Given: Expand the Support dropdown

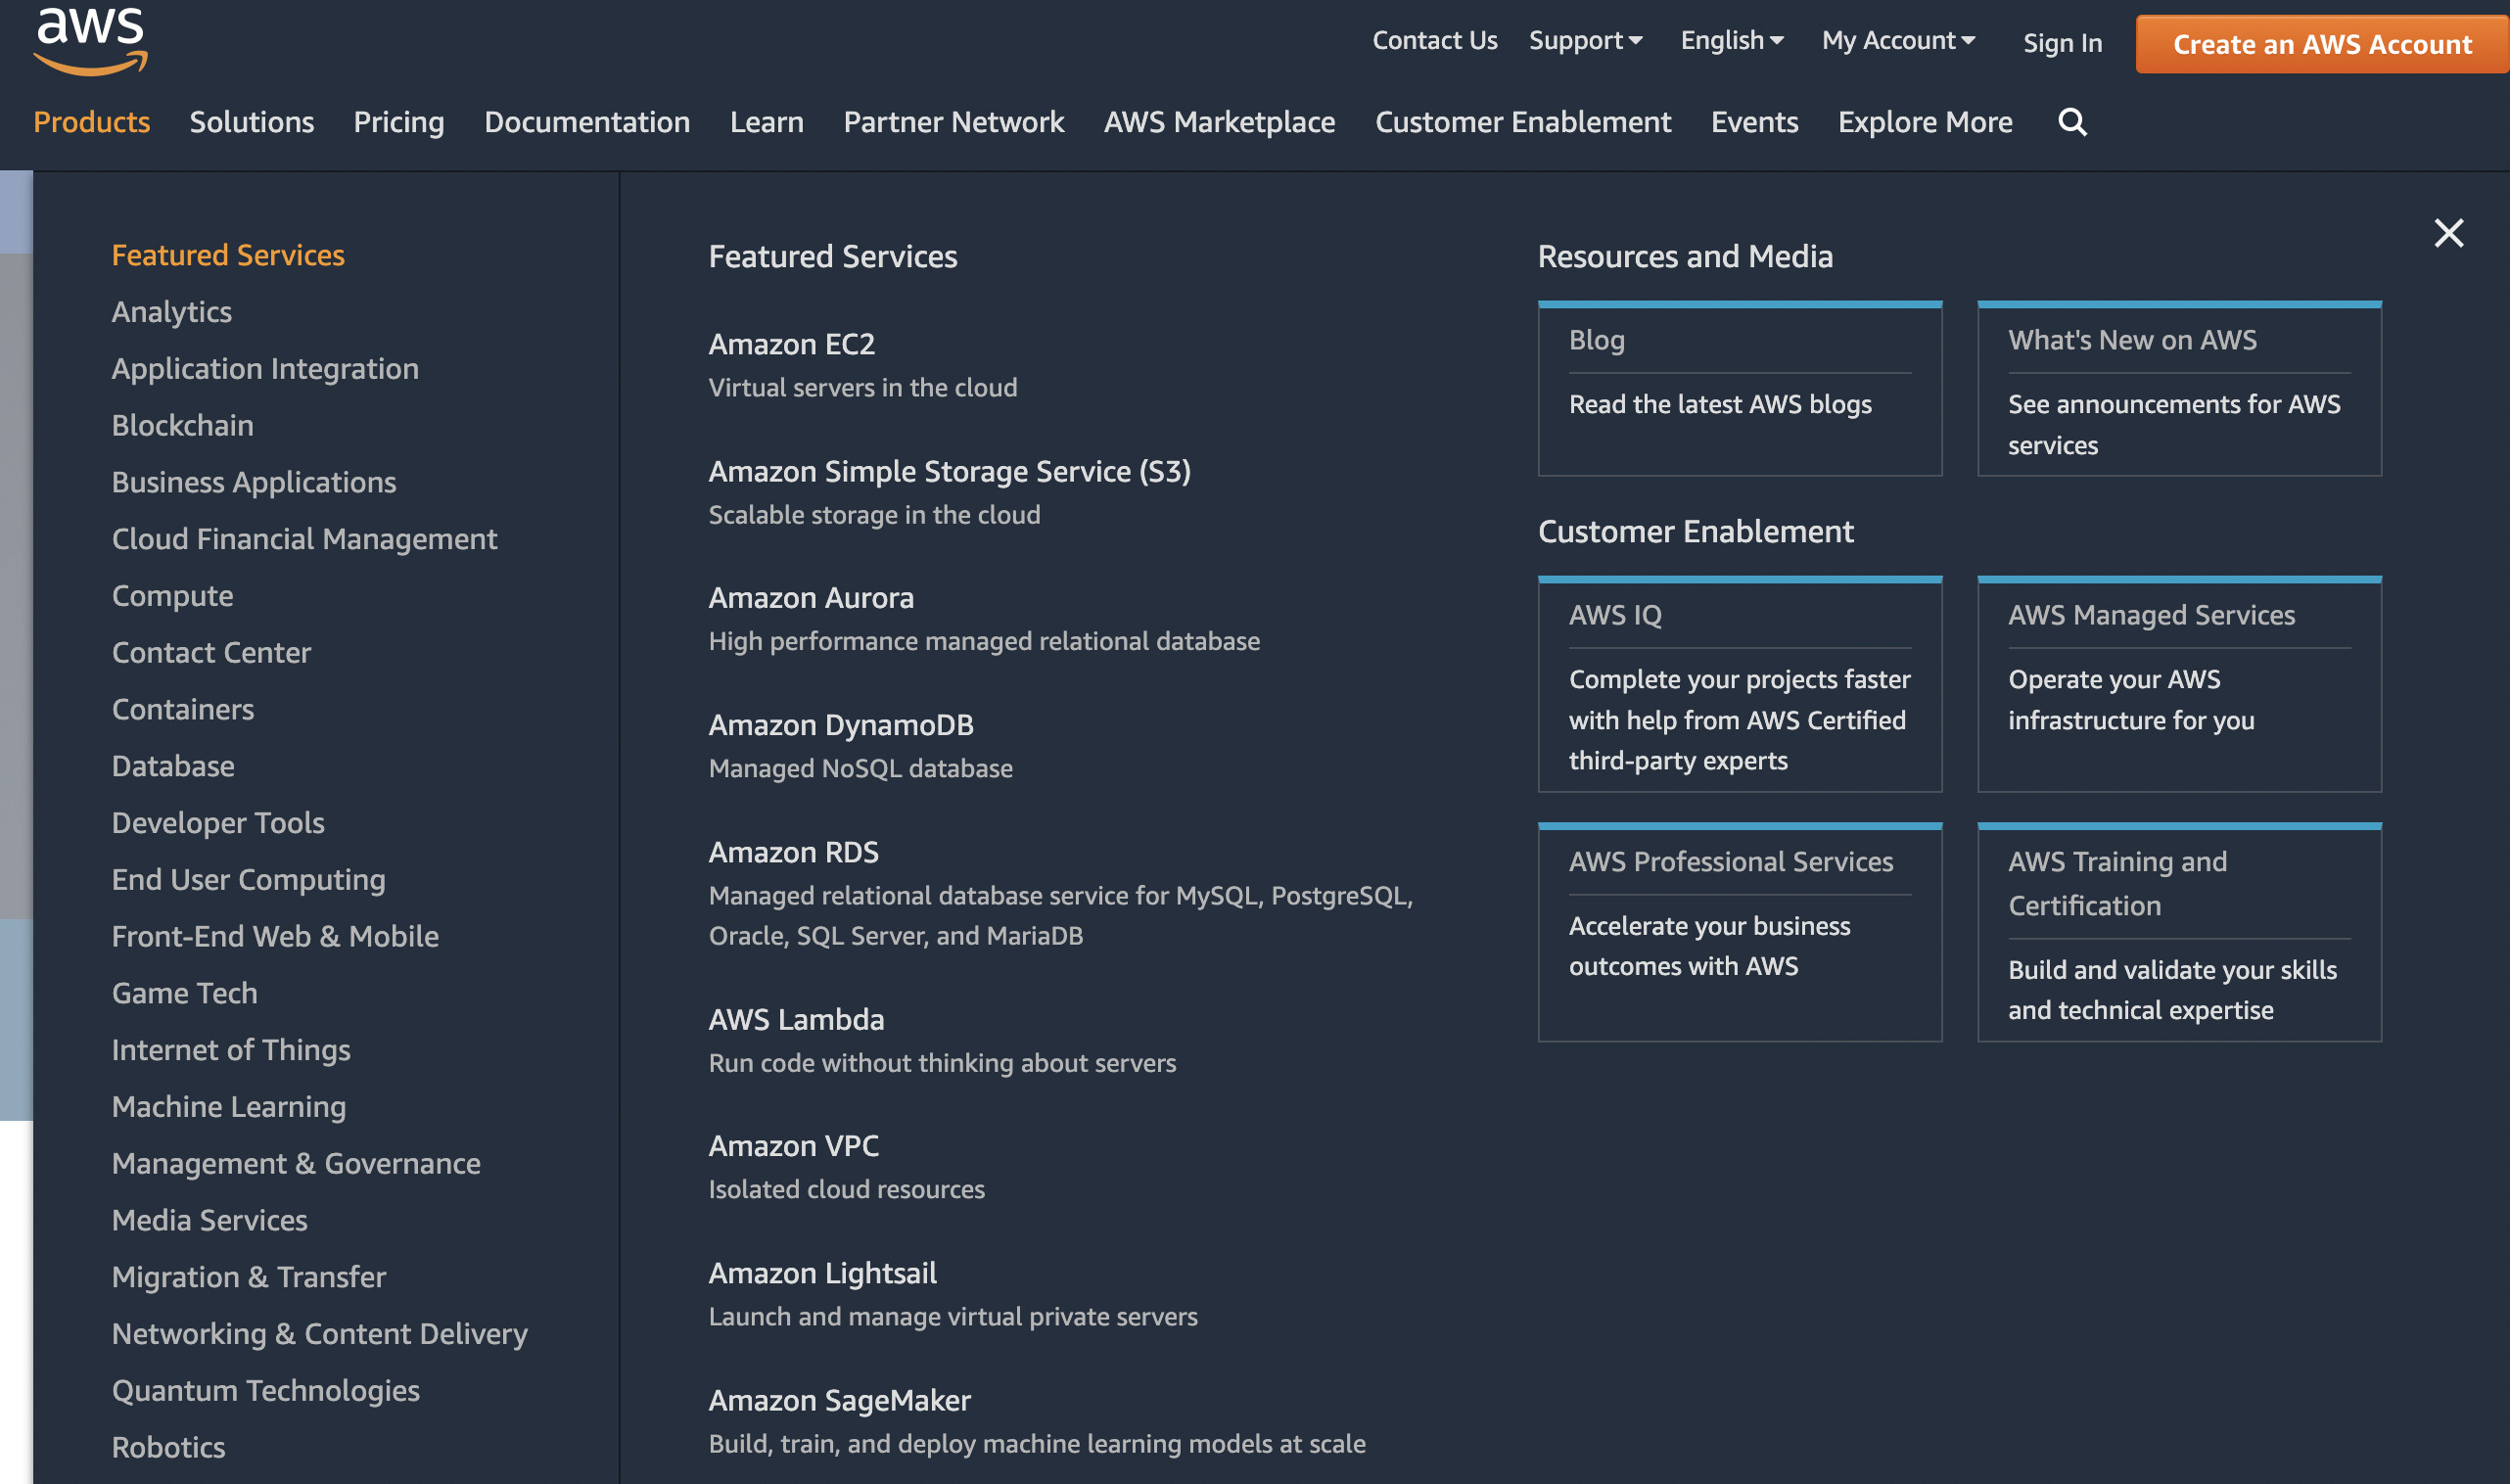Looking at the screenshot, I should click(1585, 41).
